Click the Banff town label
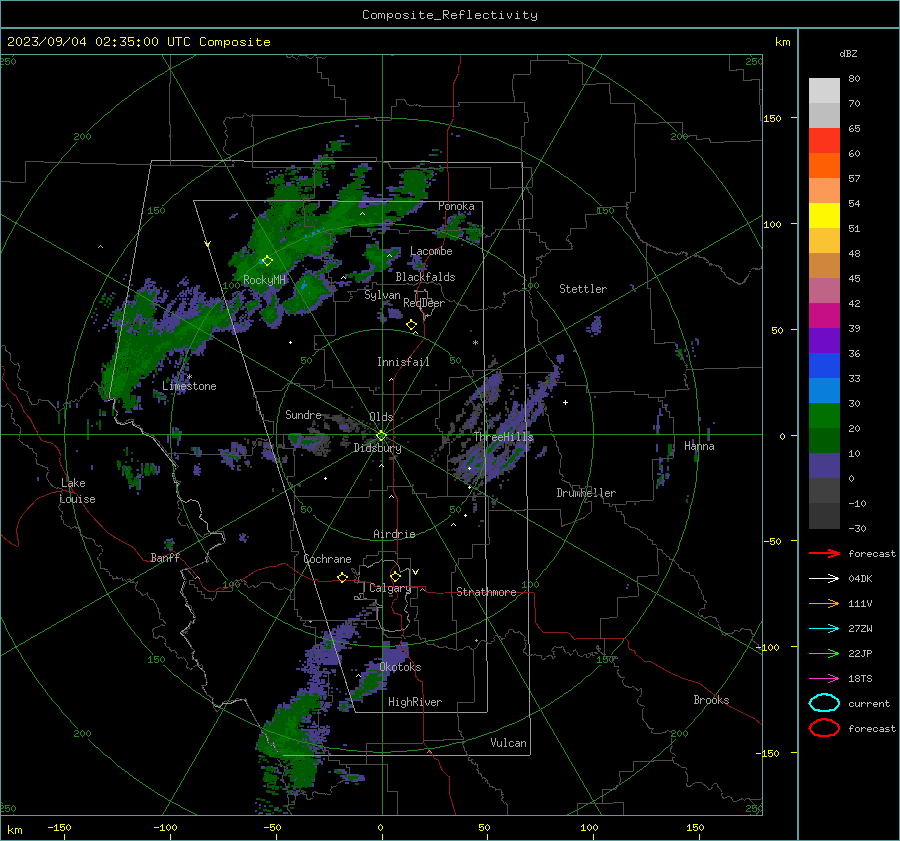 point(165,557)
